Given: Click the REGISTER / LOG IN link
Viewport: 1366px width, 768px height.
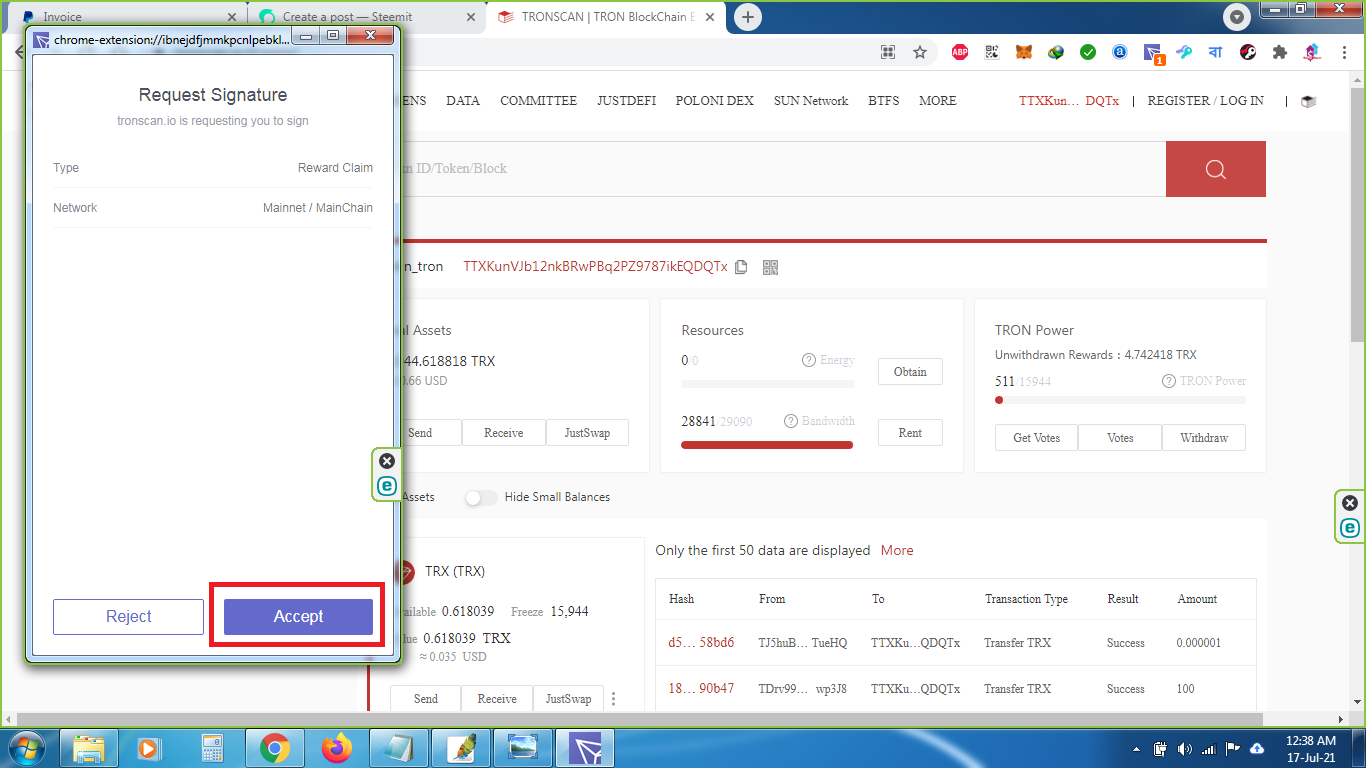Looking at the screenshot, I should coord(1205,101).
